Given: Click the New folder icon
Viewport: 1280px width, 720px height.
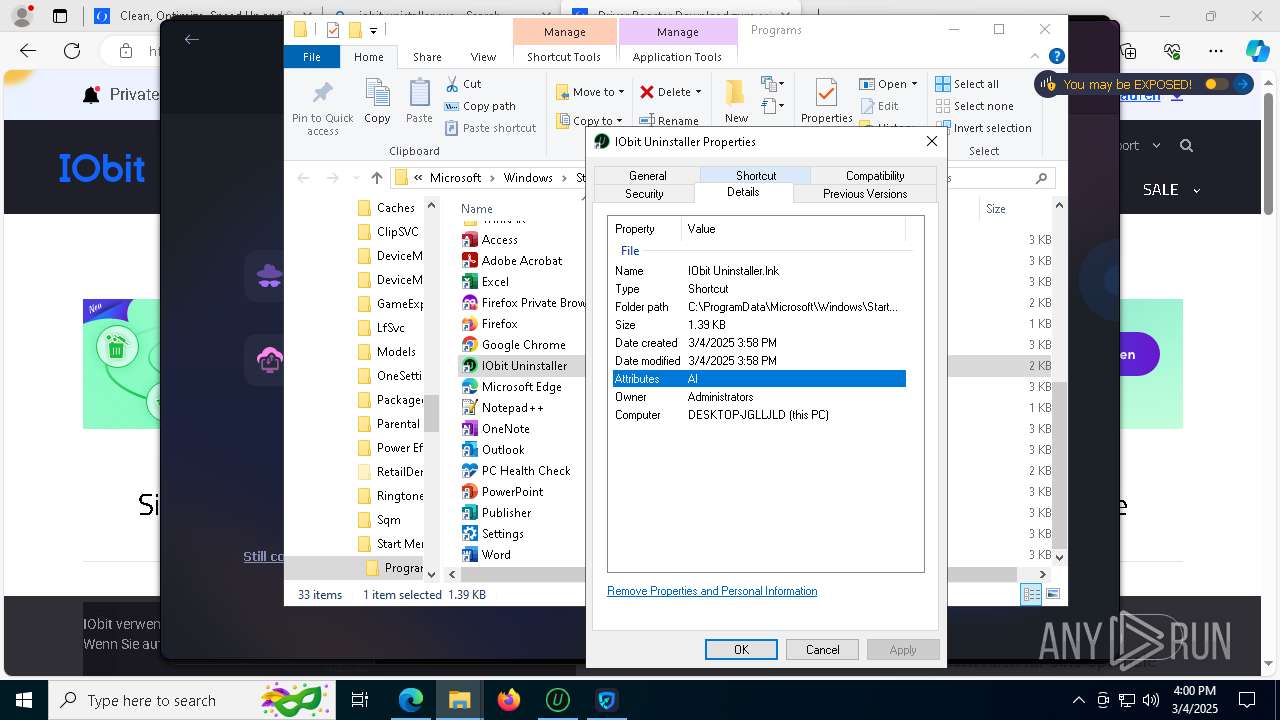Looking at the screenshot, I should click(736, 93).
